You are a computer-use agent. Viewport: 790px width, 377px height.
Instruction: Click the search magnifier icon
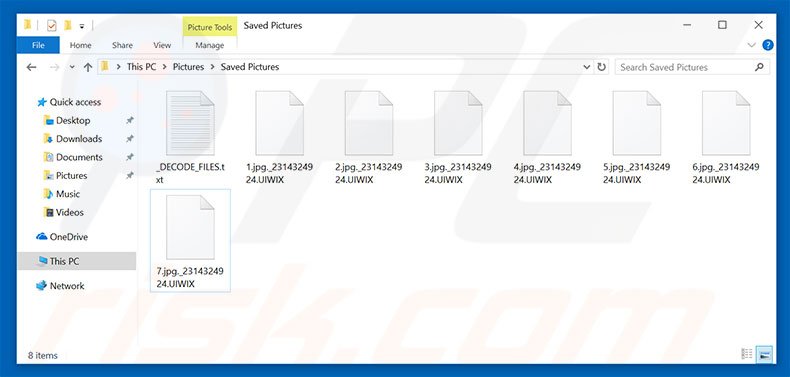tap(759, 67)
